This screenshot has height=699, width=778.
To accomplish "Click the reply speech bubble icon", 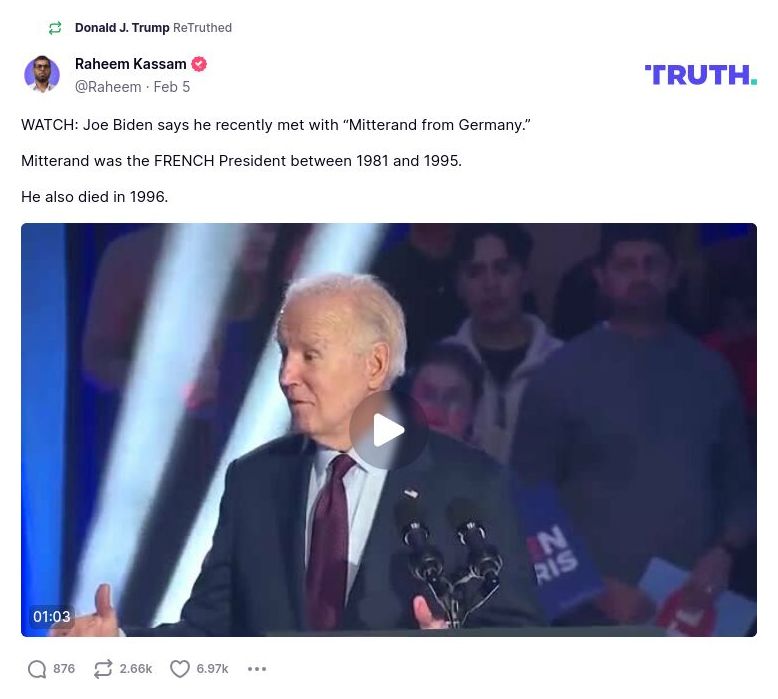I will (37, 669).
